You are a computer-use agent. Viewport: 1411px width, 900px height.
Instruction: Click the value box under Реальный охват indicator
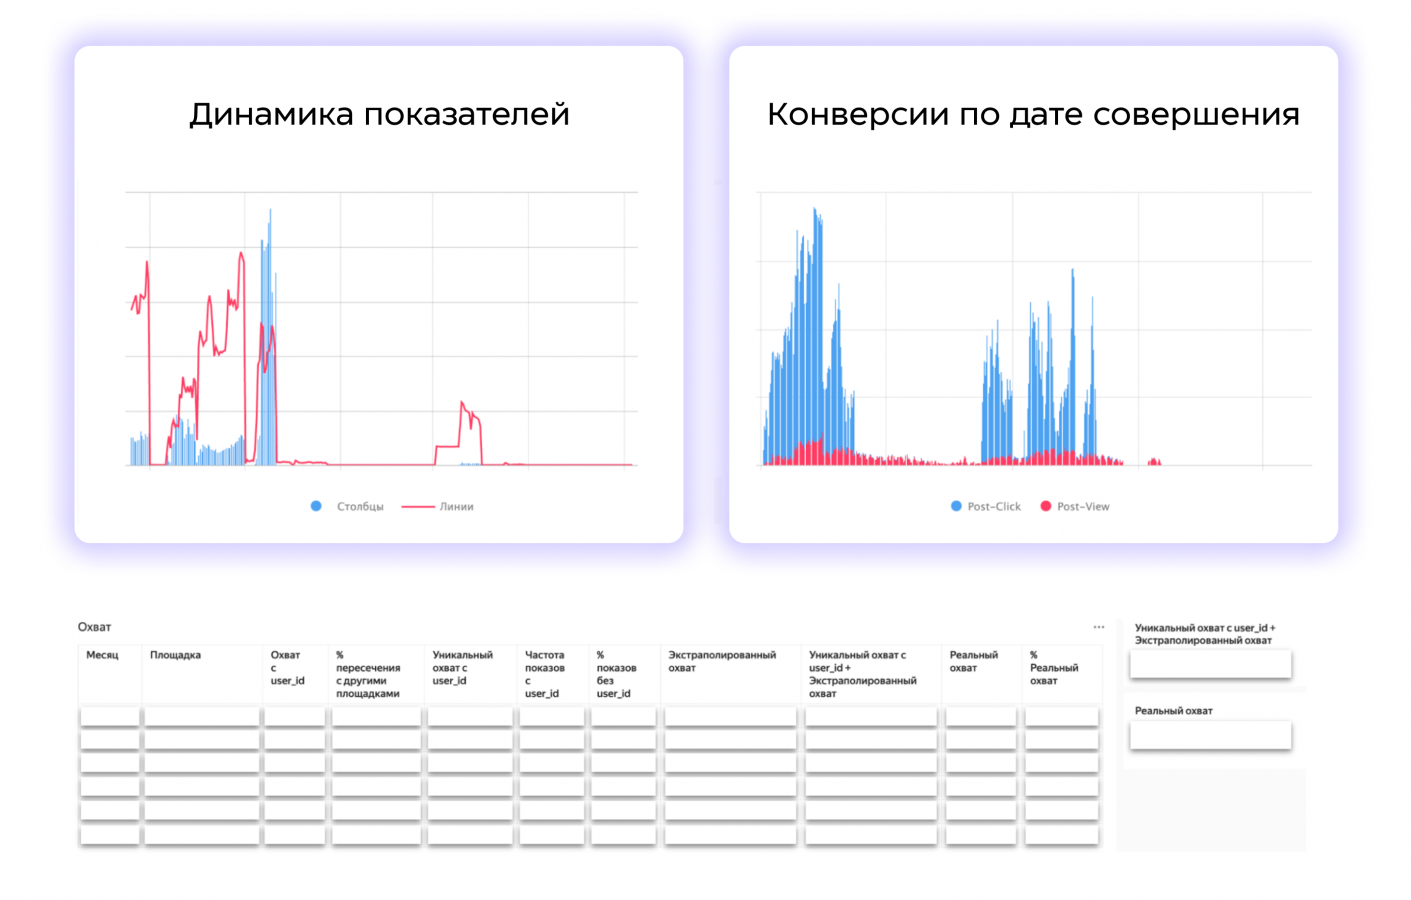(x=1210, y=735)
